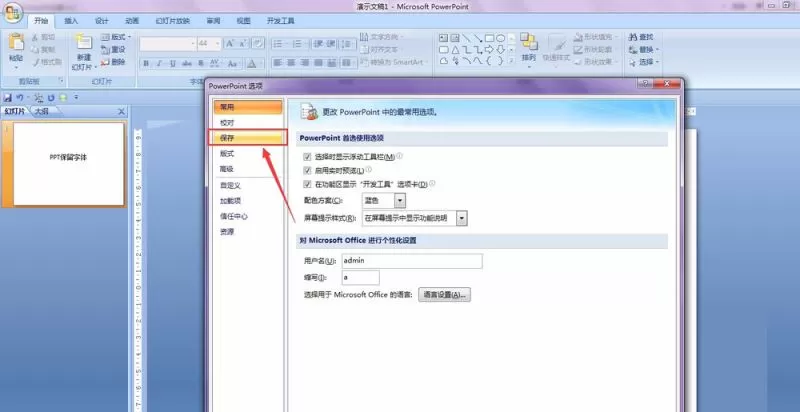
Task: Click Save in the Quick Access Toolbar
Action: (8, 97)
